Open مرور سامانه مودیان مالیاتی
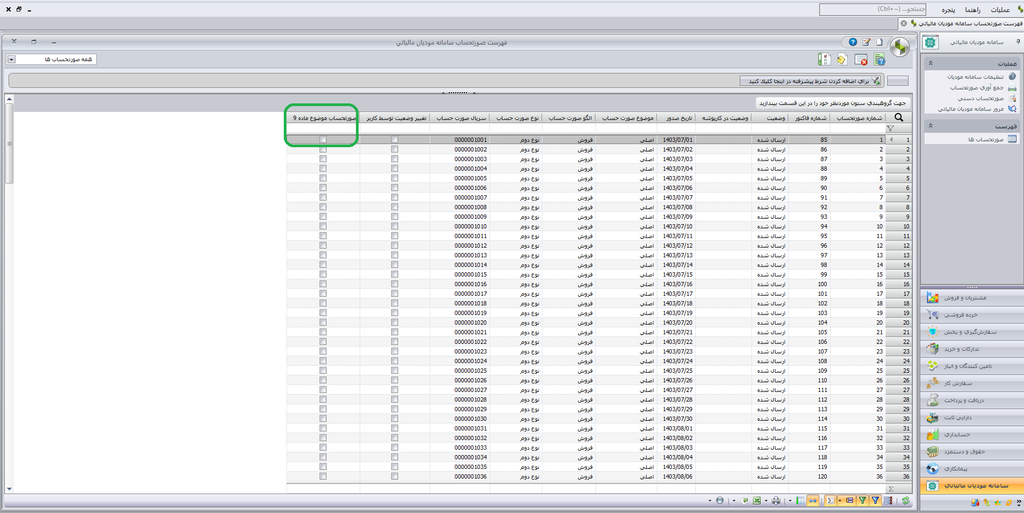Viewport: 1024px width, 513px height. tap(970, 109)
